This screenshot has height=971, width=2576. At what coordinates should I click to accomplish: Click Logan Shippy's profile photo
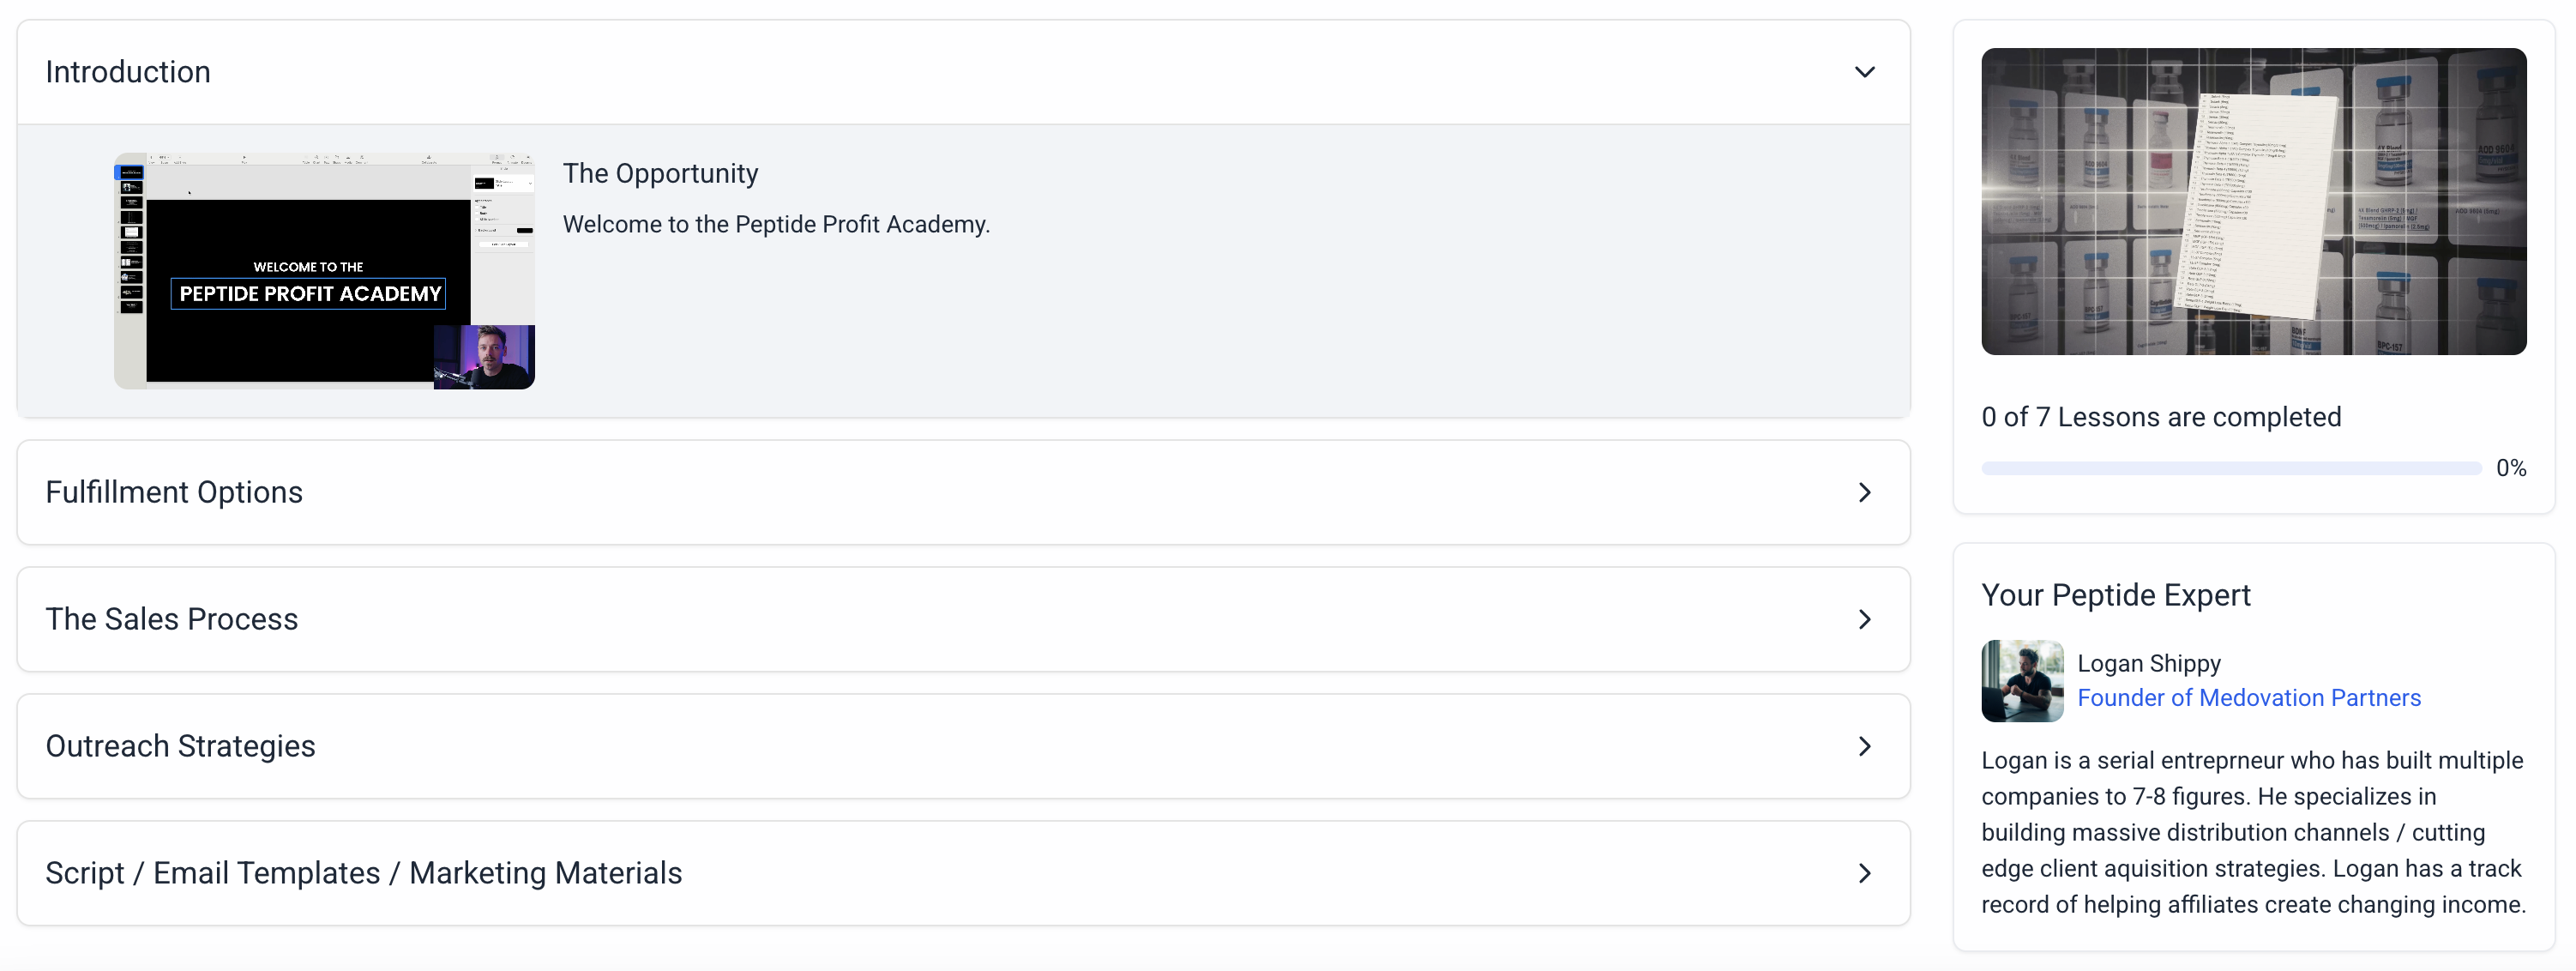[2021, 680]
